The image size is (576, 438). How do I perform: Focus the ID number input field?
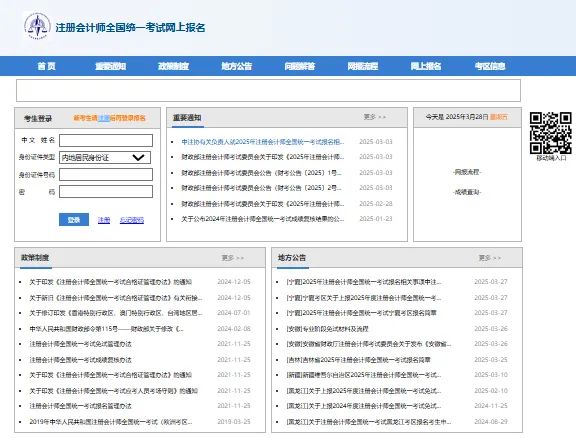point(106,175)
